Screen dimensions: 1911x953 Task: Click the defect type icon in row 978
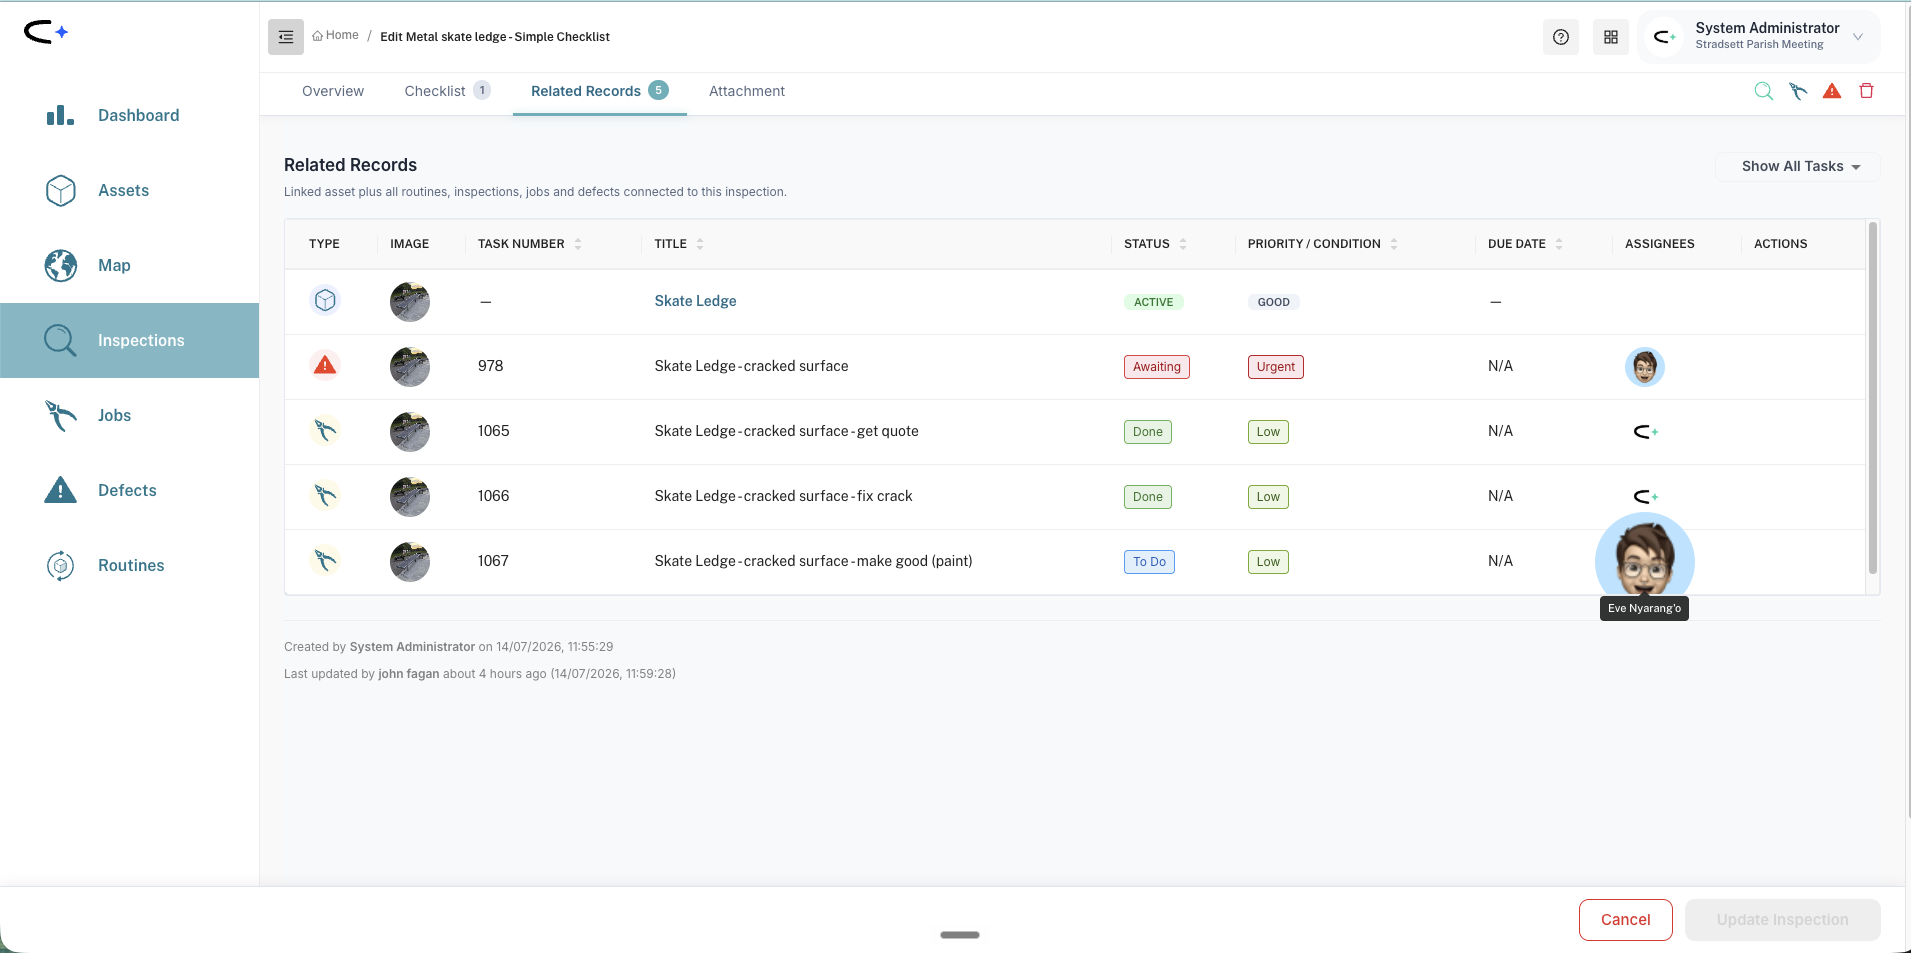pyautogui.click(x=325, y=365)
